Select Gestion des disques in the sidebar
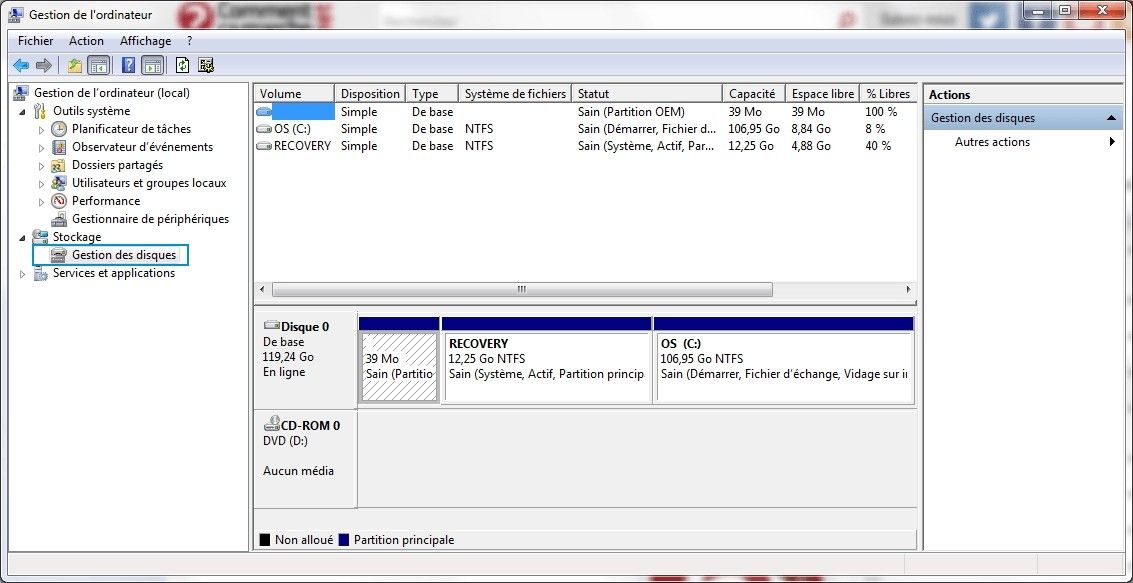Screen dimensions: 1133x583 119,254
